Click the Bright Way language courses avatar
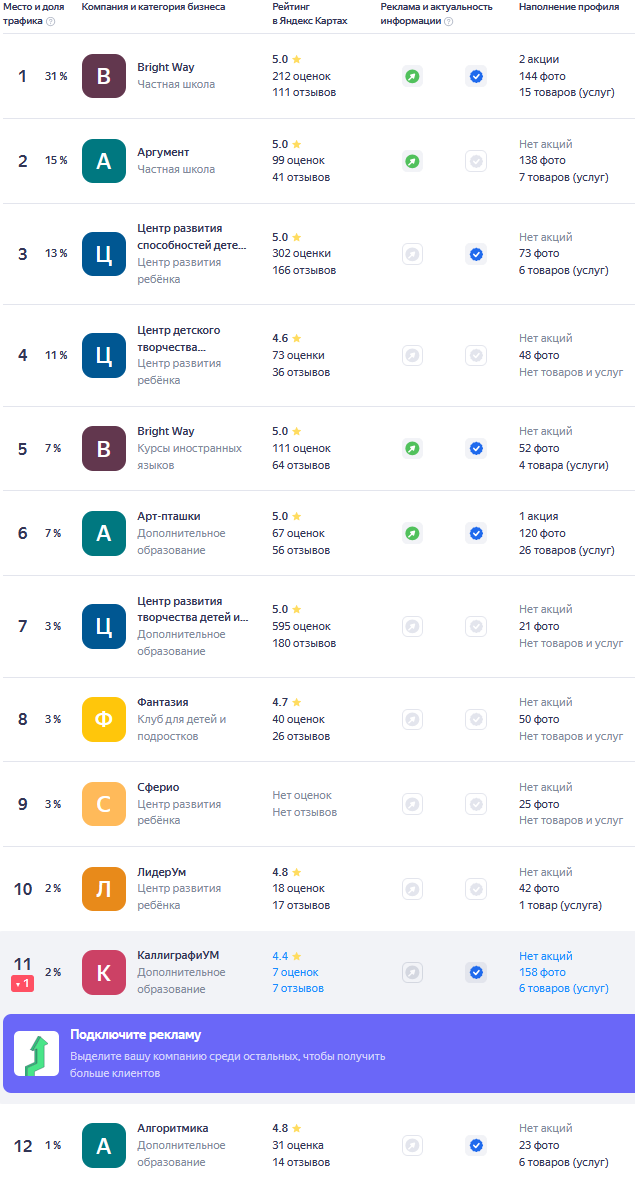This screenshot has height=1185, width=635. coord(104,448)
